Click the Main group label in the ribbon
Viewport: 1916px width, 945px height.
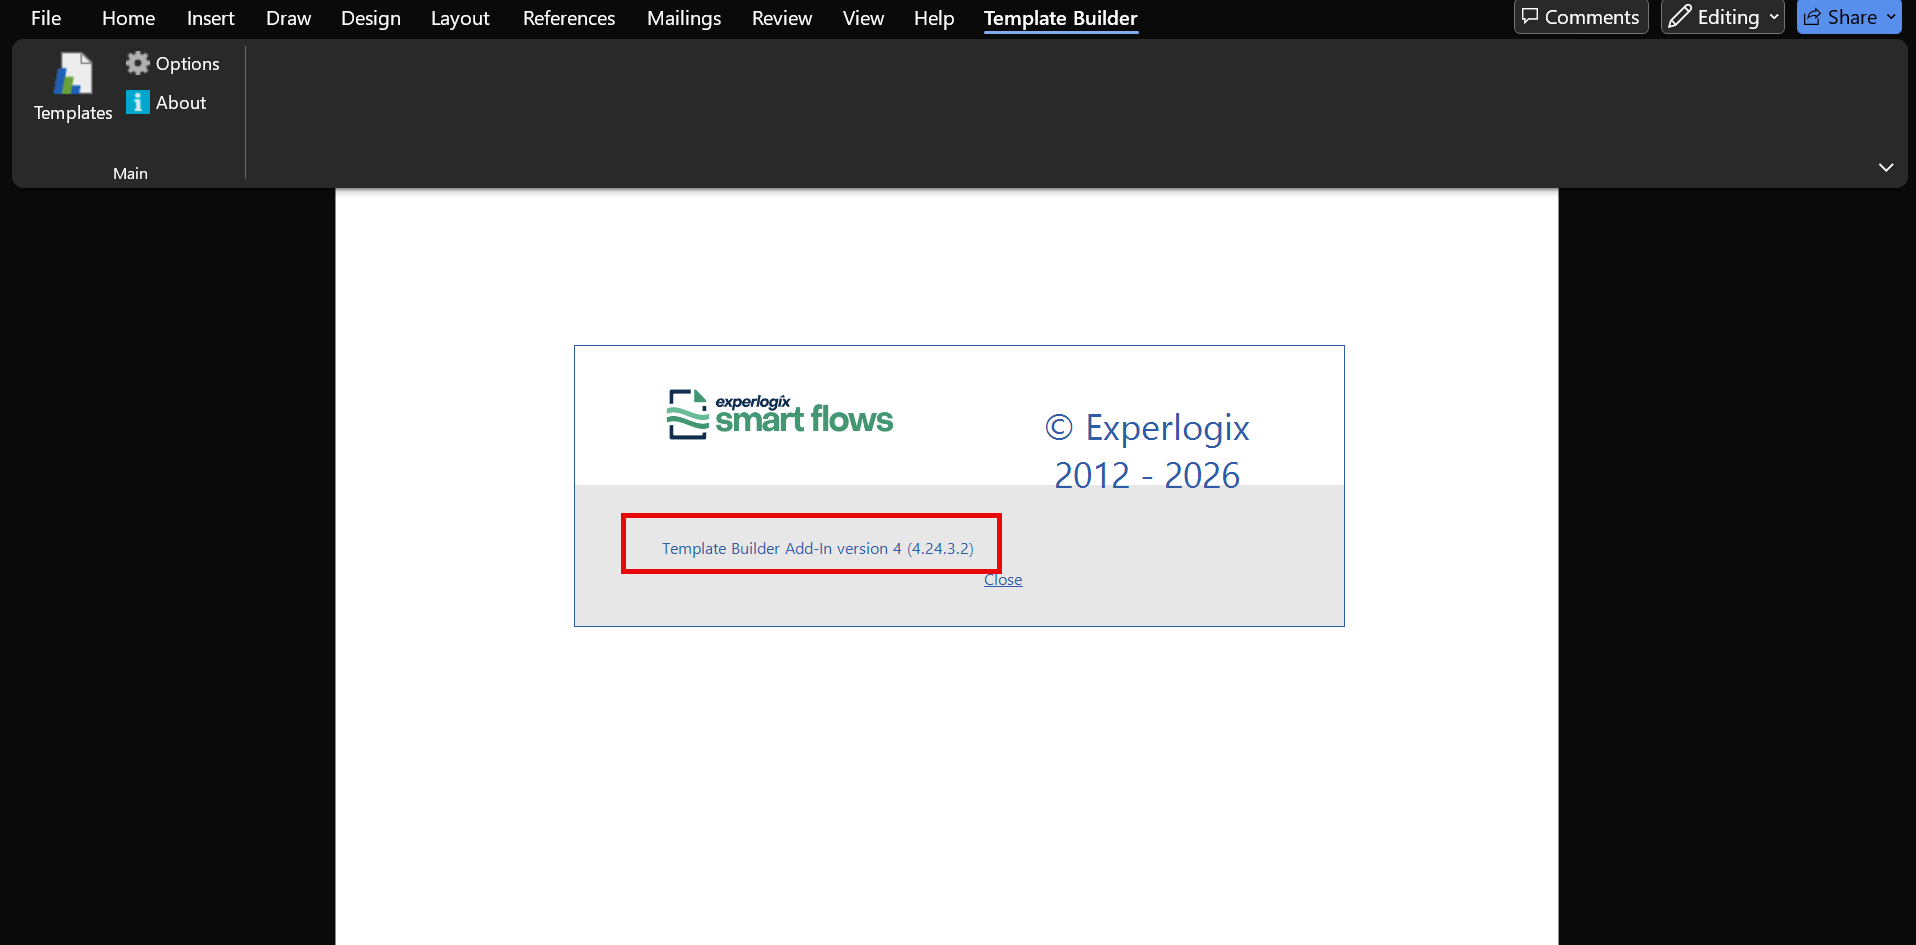click(130, 173)
